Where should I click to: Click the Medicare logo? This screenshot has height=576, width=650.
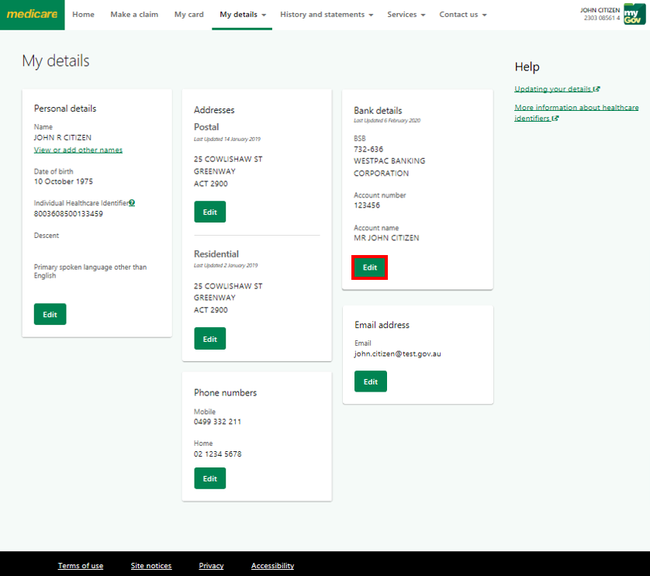coord(32,15)
